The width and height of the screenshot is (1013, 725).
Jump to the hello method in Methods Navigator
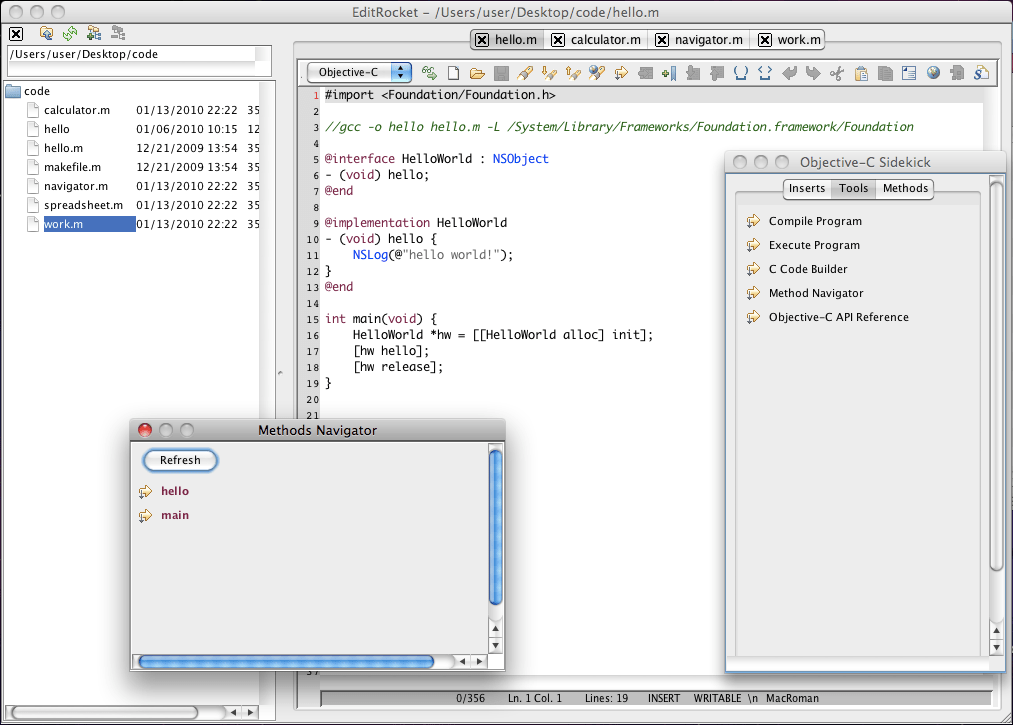174,491
